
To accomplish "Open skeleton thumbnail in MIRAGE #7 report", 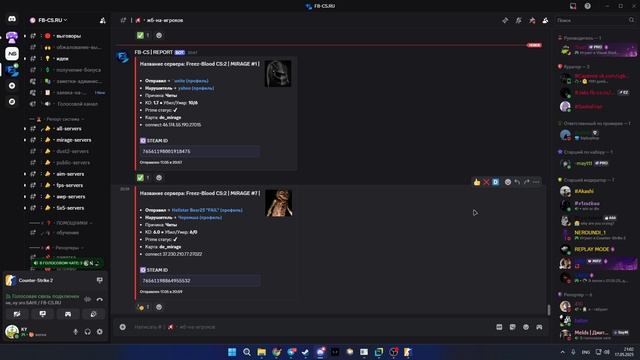I will (x=278, y=203).
